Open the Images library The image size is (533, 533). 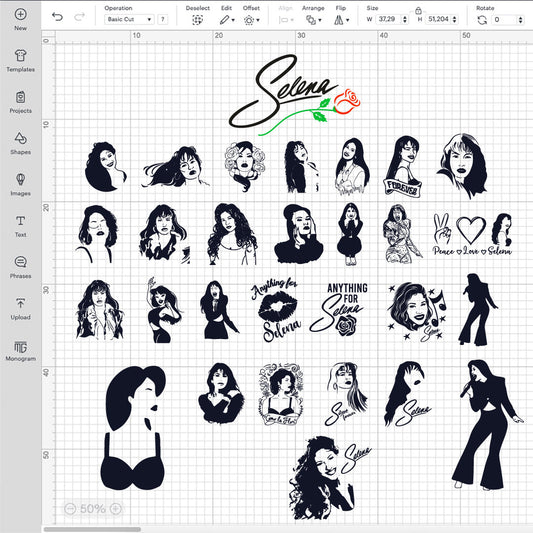point(20,185)
